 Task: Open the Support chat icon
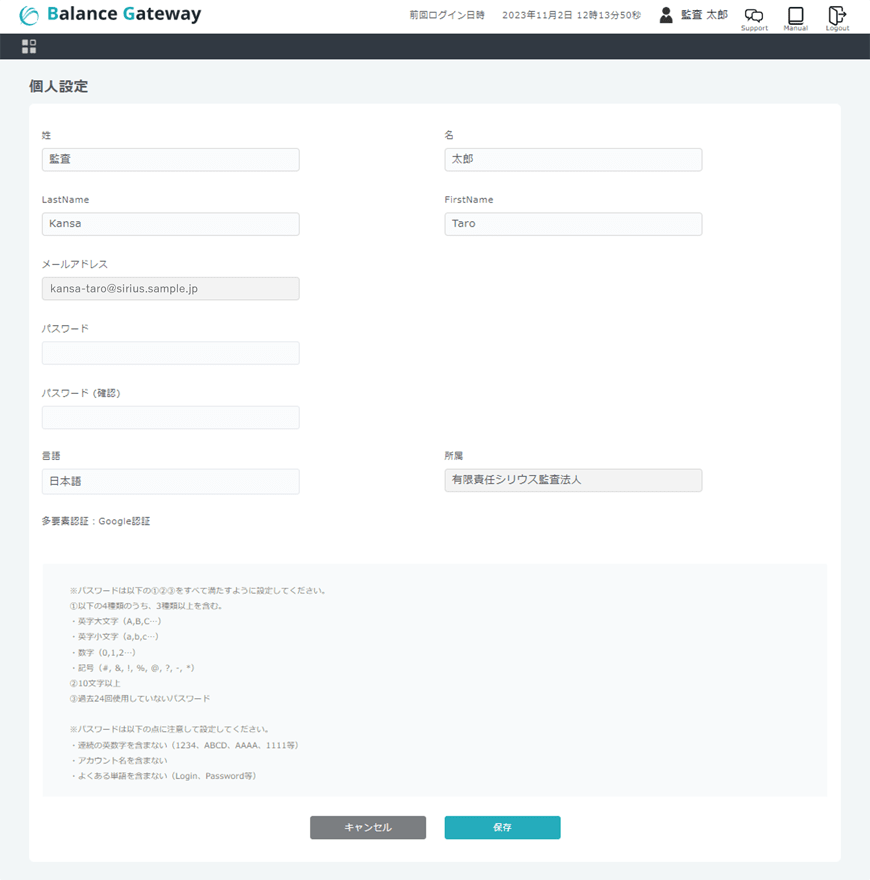click(754, 15)
